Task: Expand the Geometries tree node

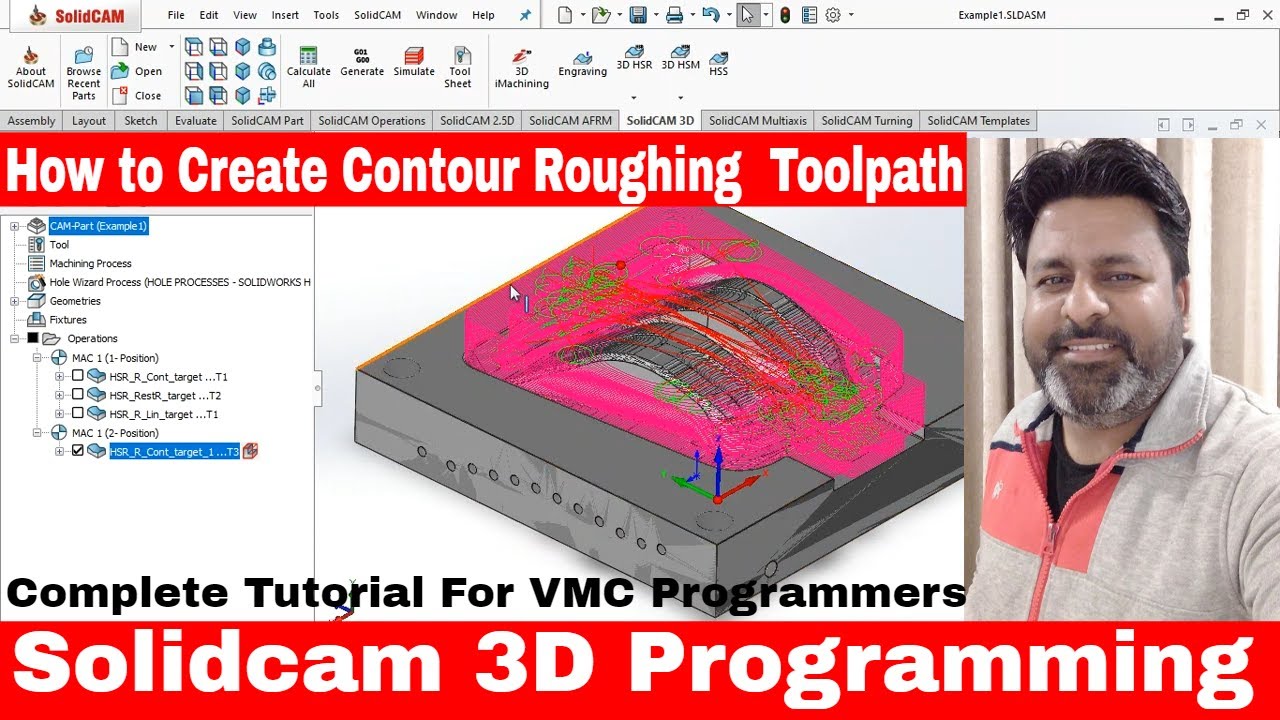Action: tap(15, 301)
